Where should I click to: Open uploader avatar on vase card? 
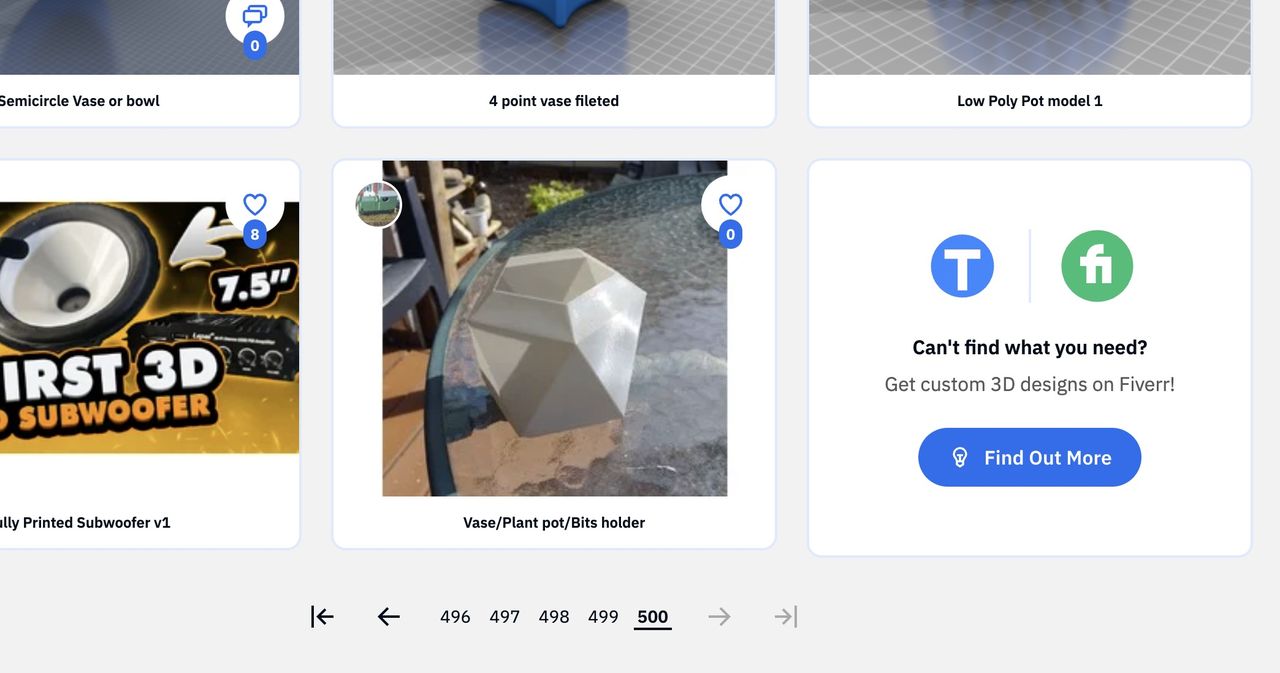pos(378,205)
